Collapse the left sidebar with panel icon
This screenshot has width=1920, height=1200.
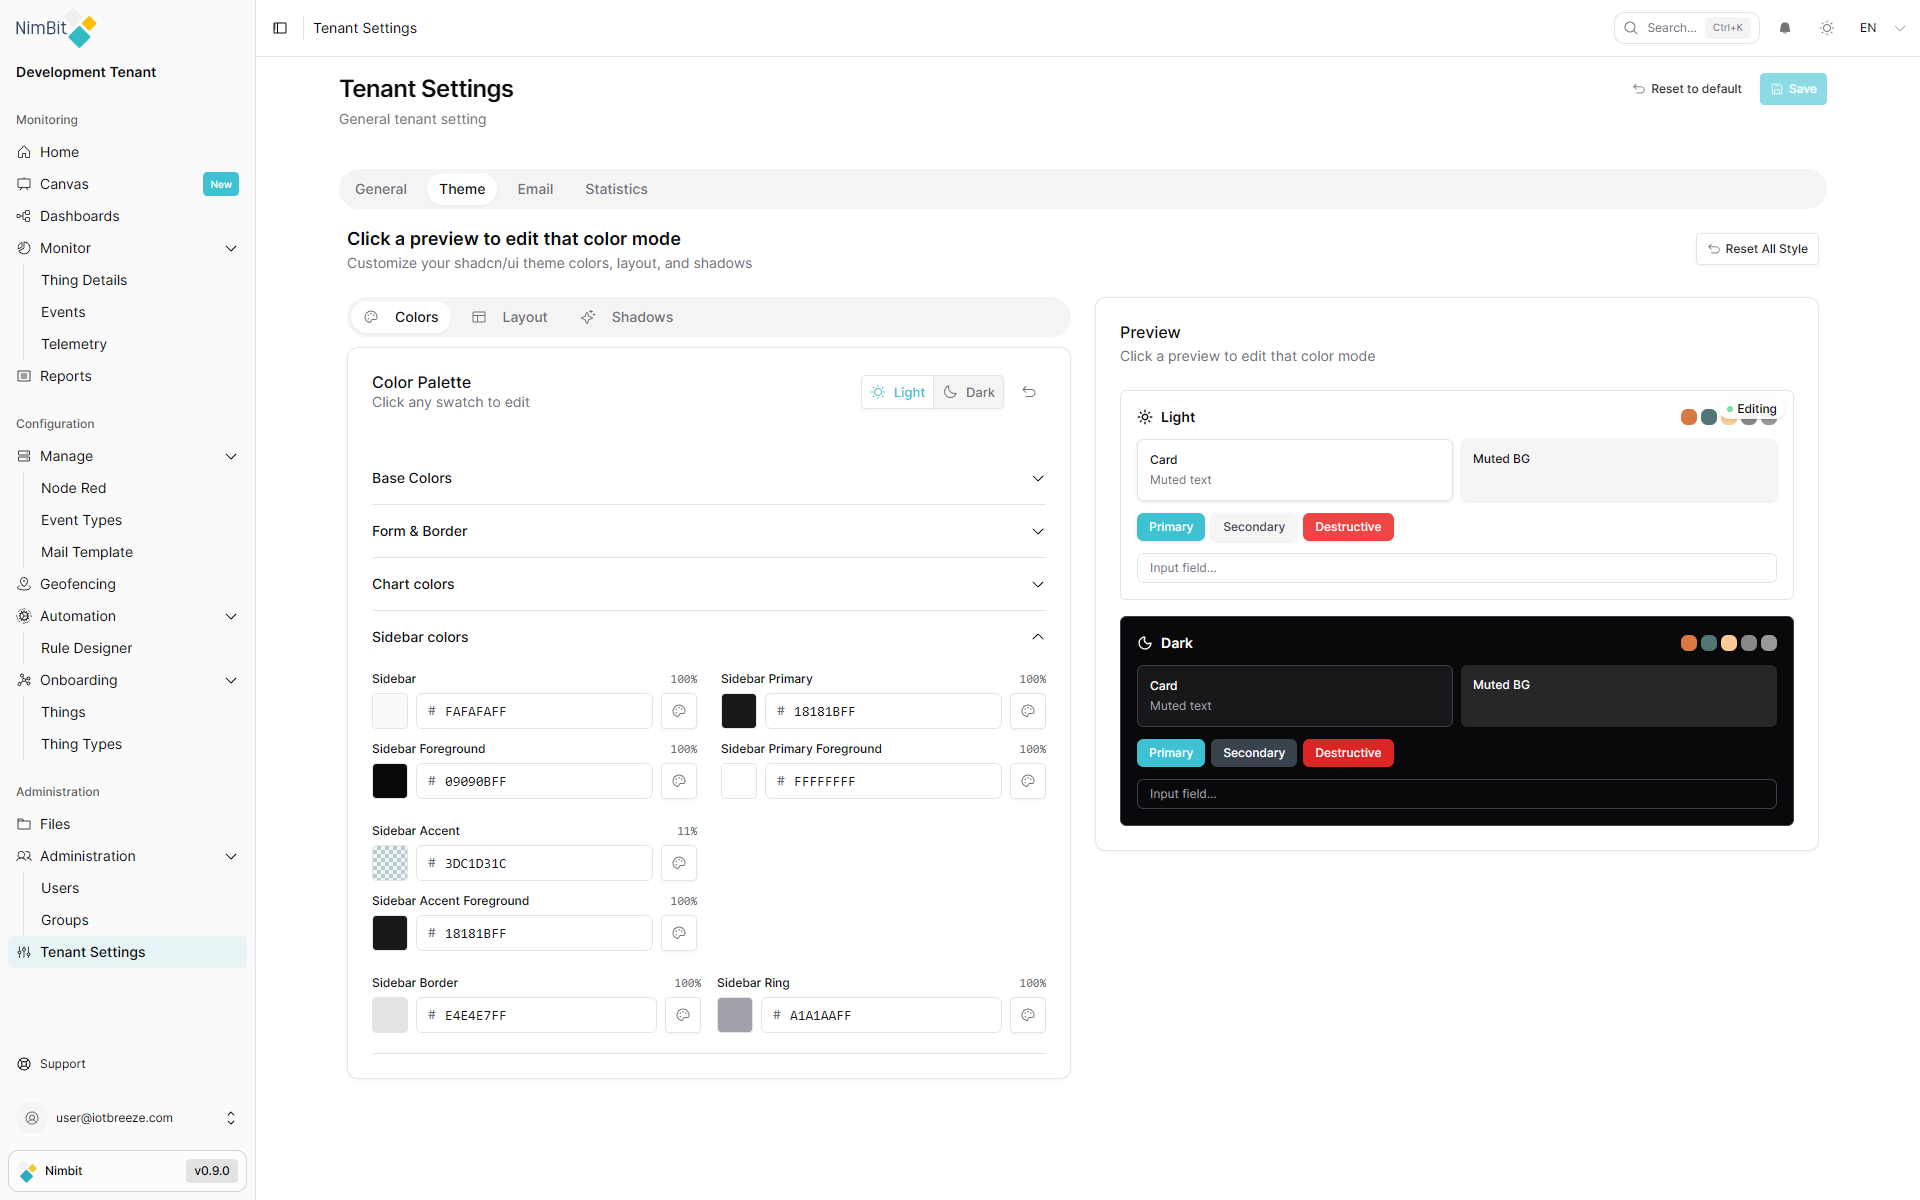pyautogui.click(x=280, y=27)
